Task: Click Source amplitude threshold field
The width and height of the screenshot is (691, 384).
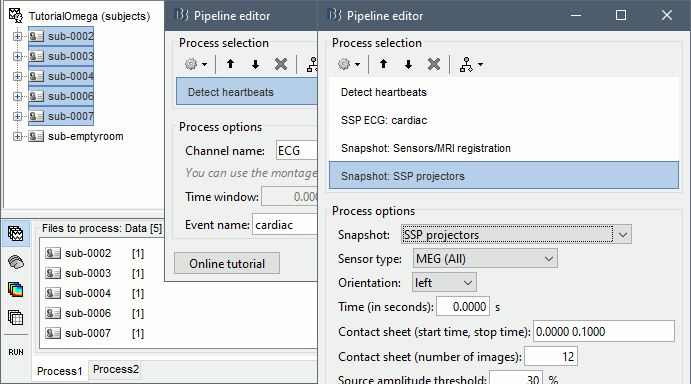Action: point(516,378)
